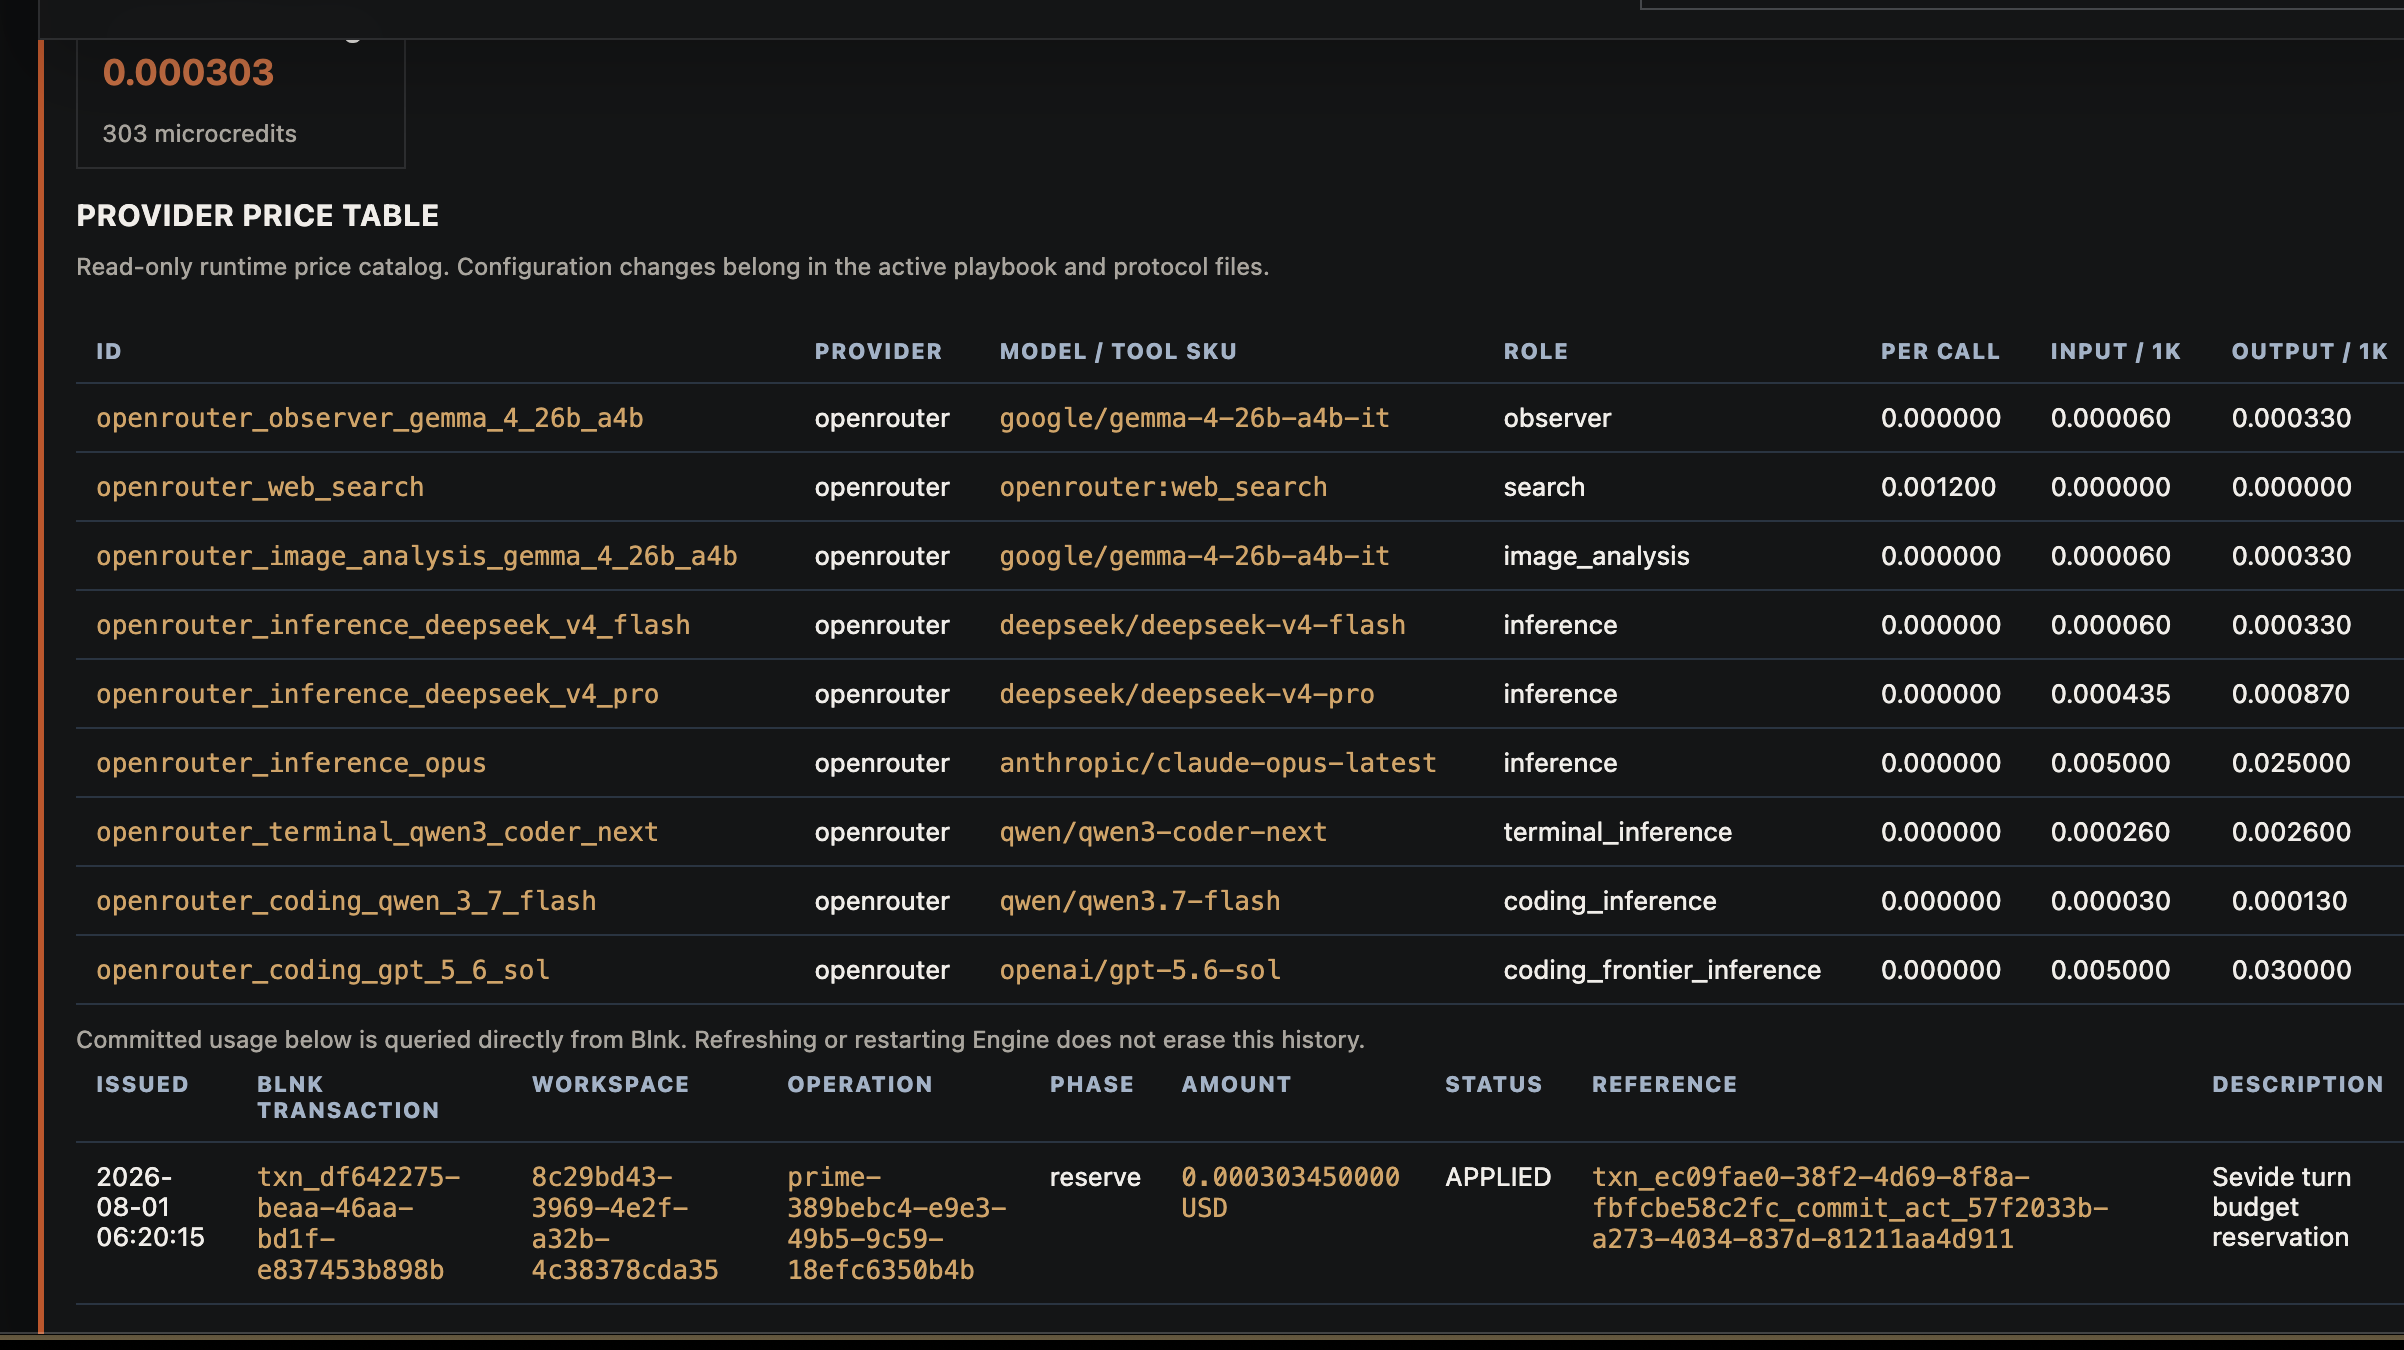This screenshot has width=2404, height=1350.
Task: Click the openrouter_observer_gemma_4_26b_a4b ID
Action: click(x=369, y=418)
